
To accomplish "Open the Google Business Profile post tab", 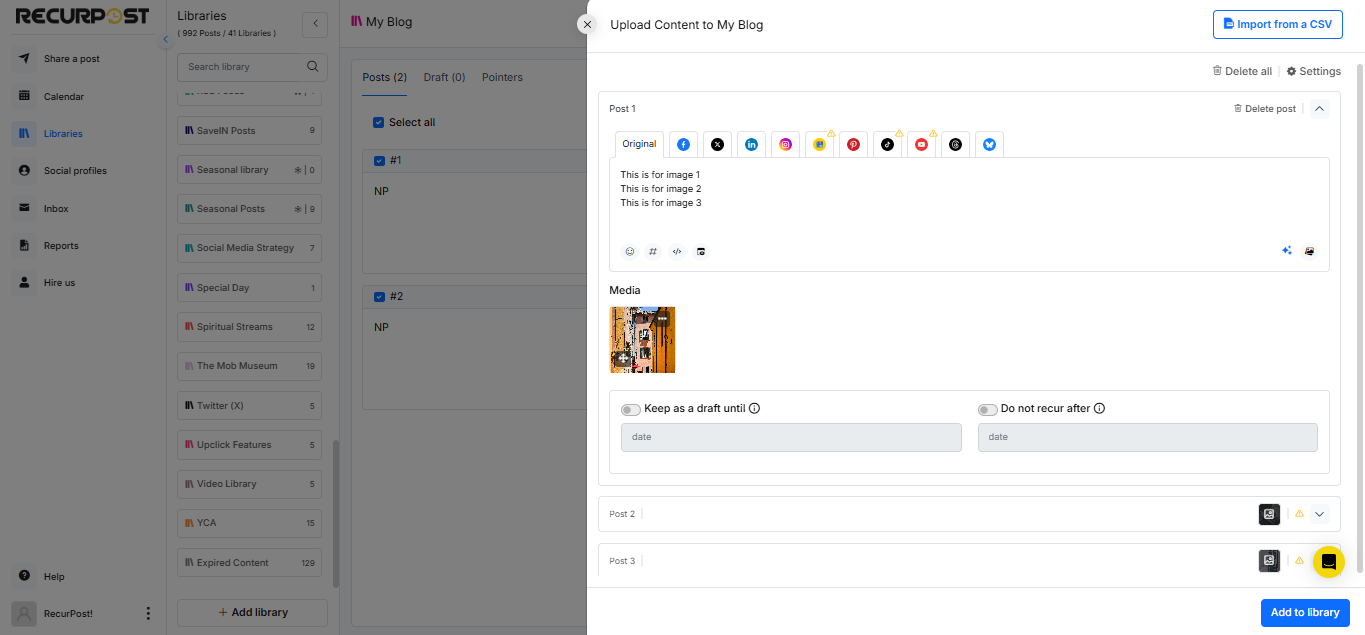I will [819, 144].
